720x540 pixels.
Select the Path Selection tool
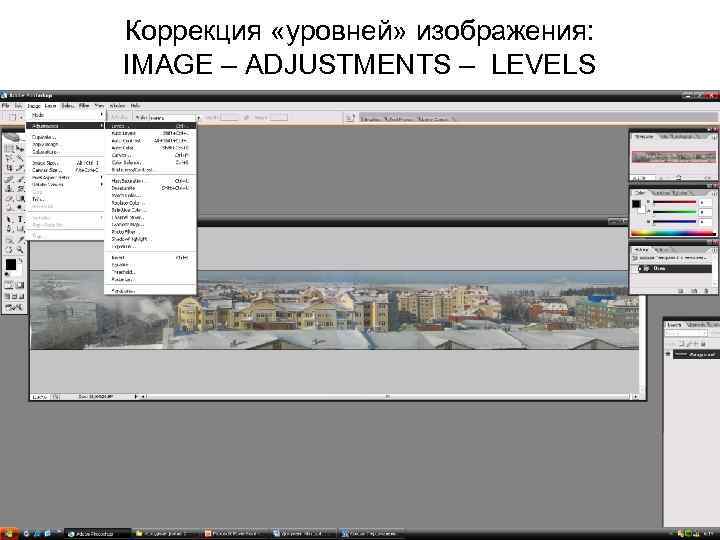tap(9, 219)
